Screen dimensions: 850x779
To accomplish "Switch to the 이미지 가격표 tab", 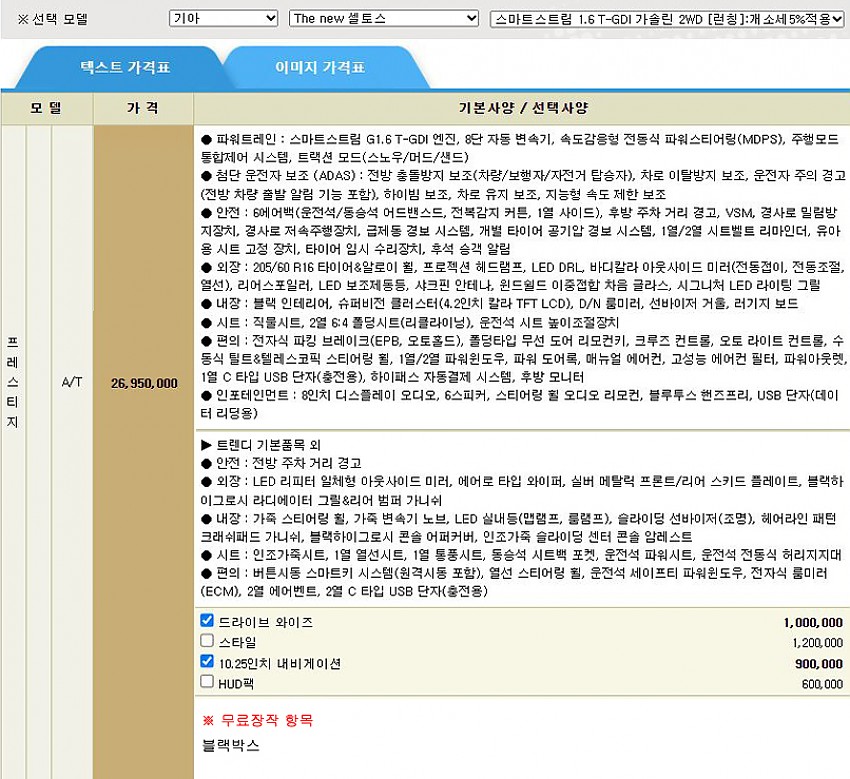I will [x=320, y=68].
